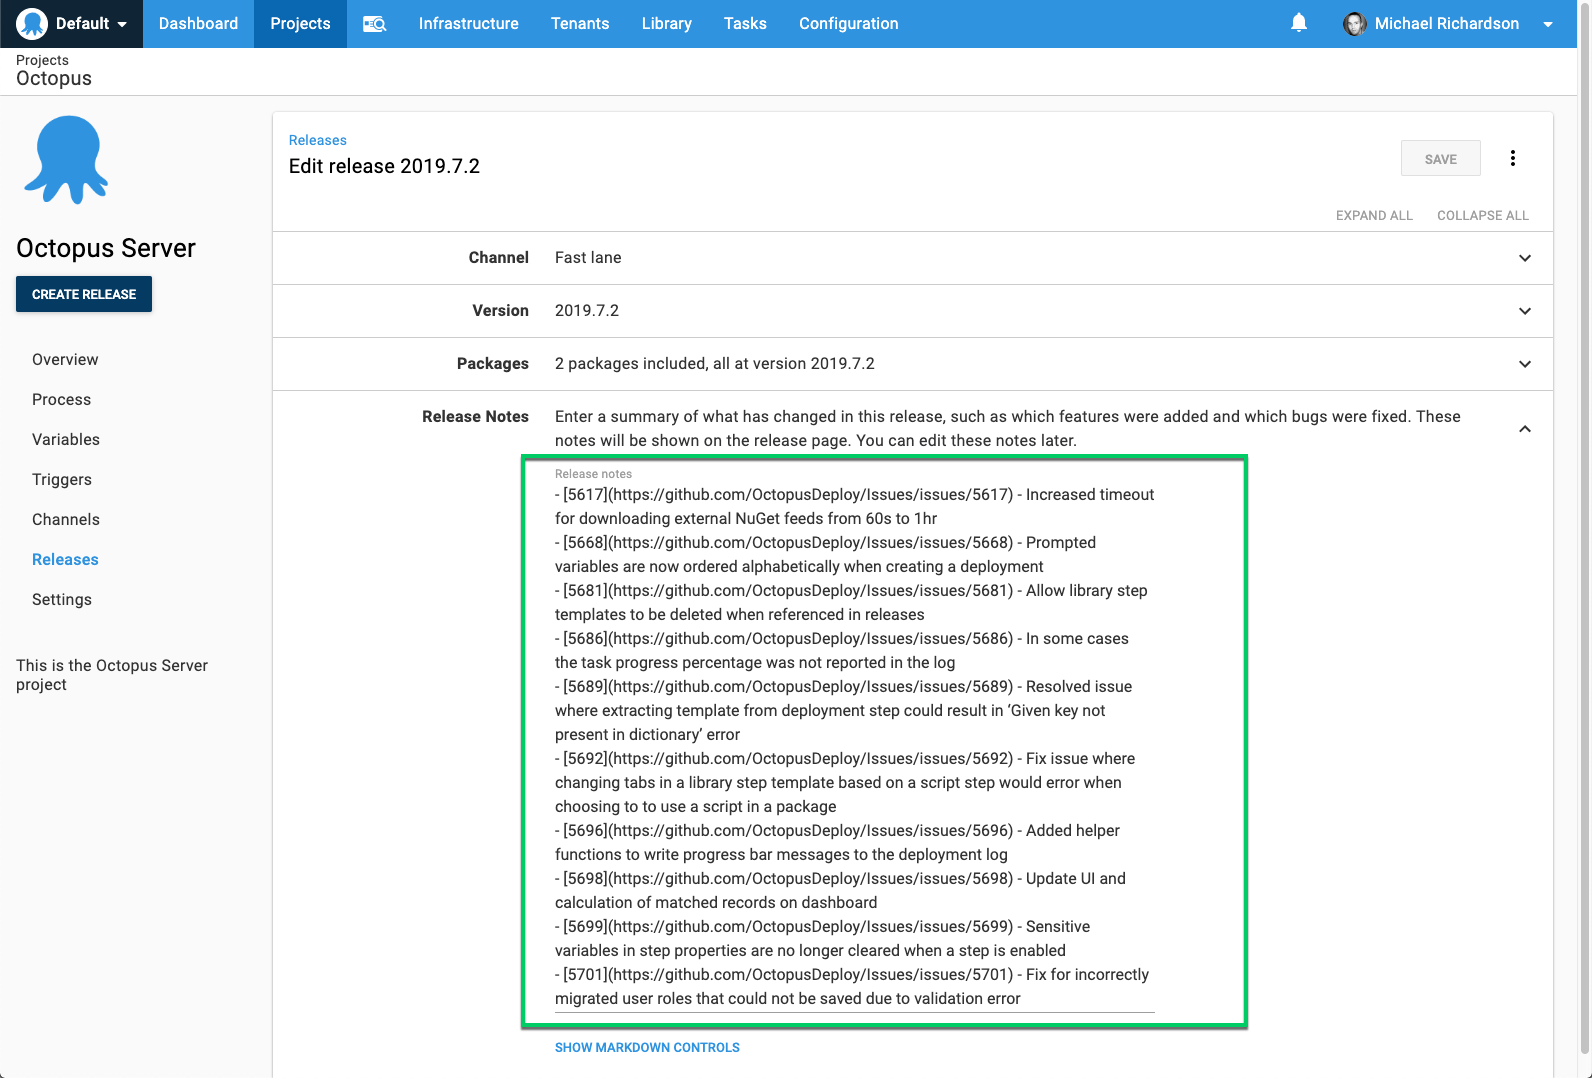Click the 'This is the Octopus Server project' description
This screenshot has width=1592, height=1078.
tap(112, 675)
